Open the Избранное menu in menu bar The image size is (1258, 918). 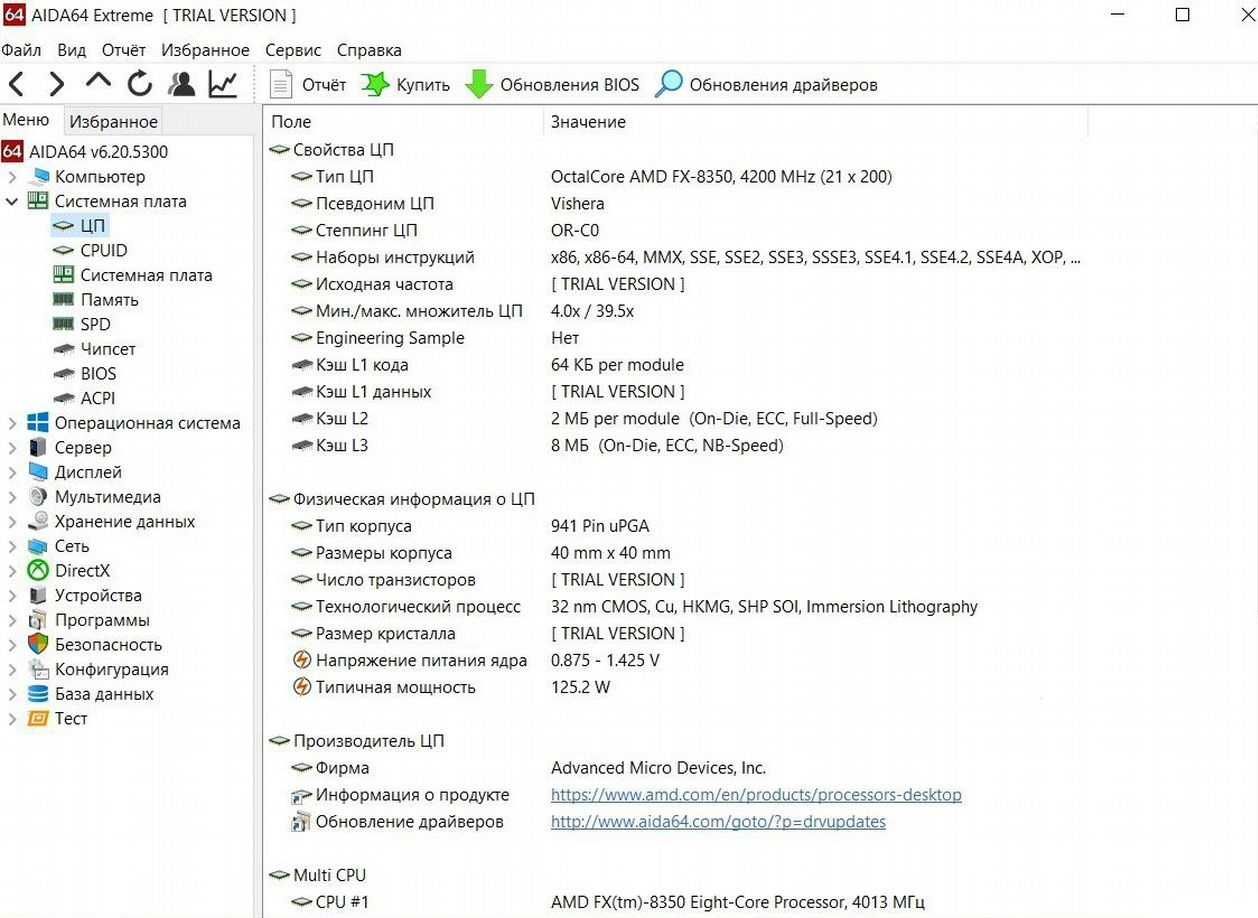click(205, 50)
